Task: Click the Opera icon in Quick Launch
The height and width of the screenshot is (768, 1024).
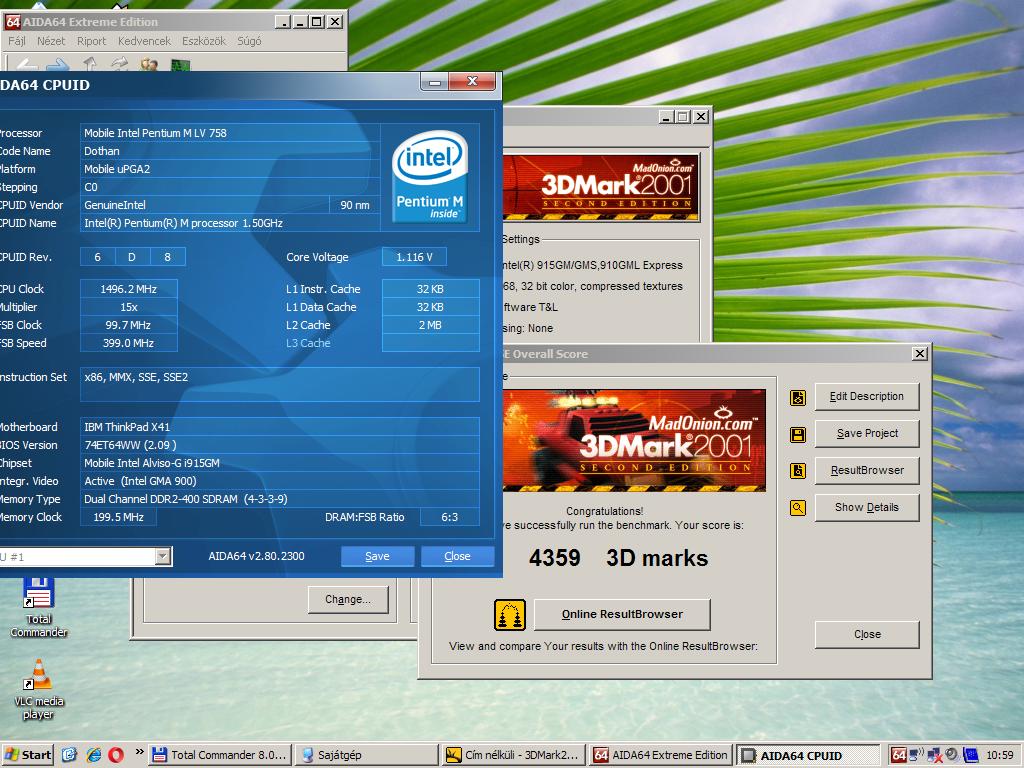Action: coord(116,755)
